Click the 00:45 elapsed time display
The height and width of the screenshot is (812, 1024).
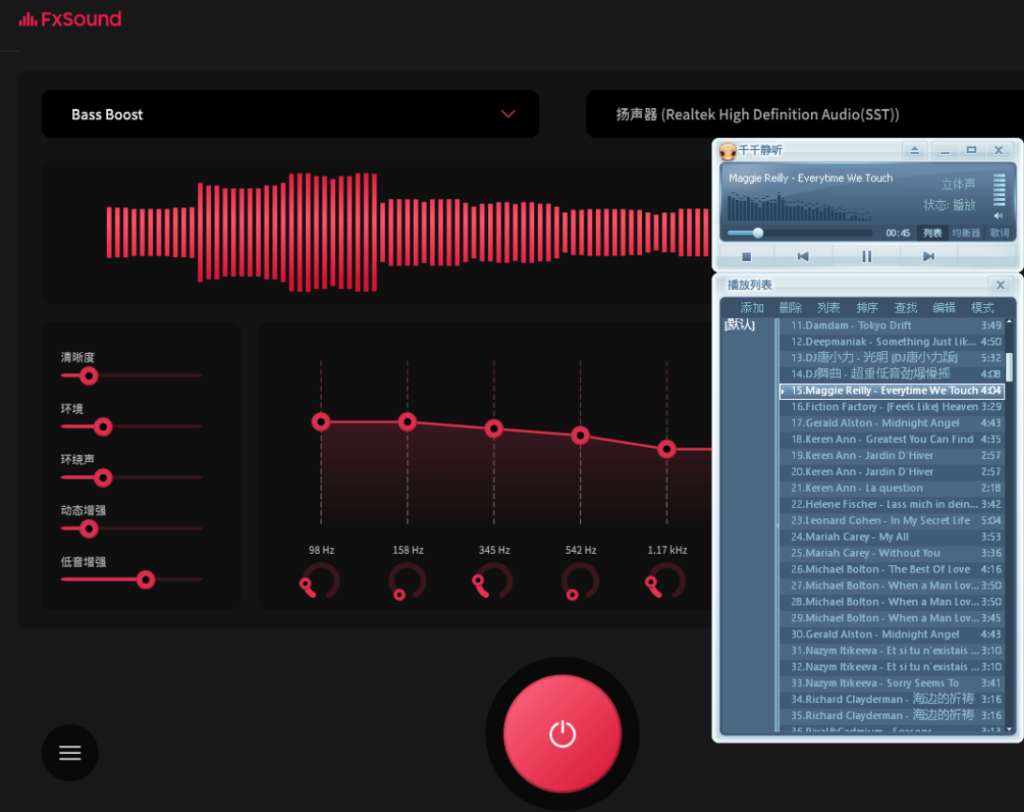point(897,233)
